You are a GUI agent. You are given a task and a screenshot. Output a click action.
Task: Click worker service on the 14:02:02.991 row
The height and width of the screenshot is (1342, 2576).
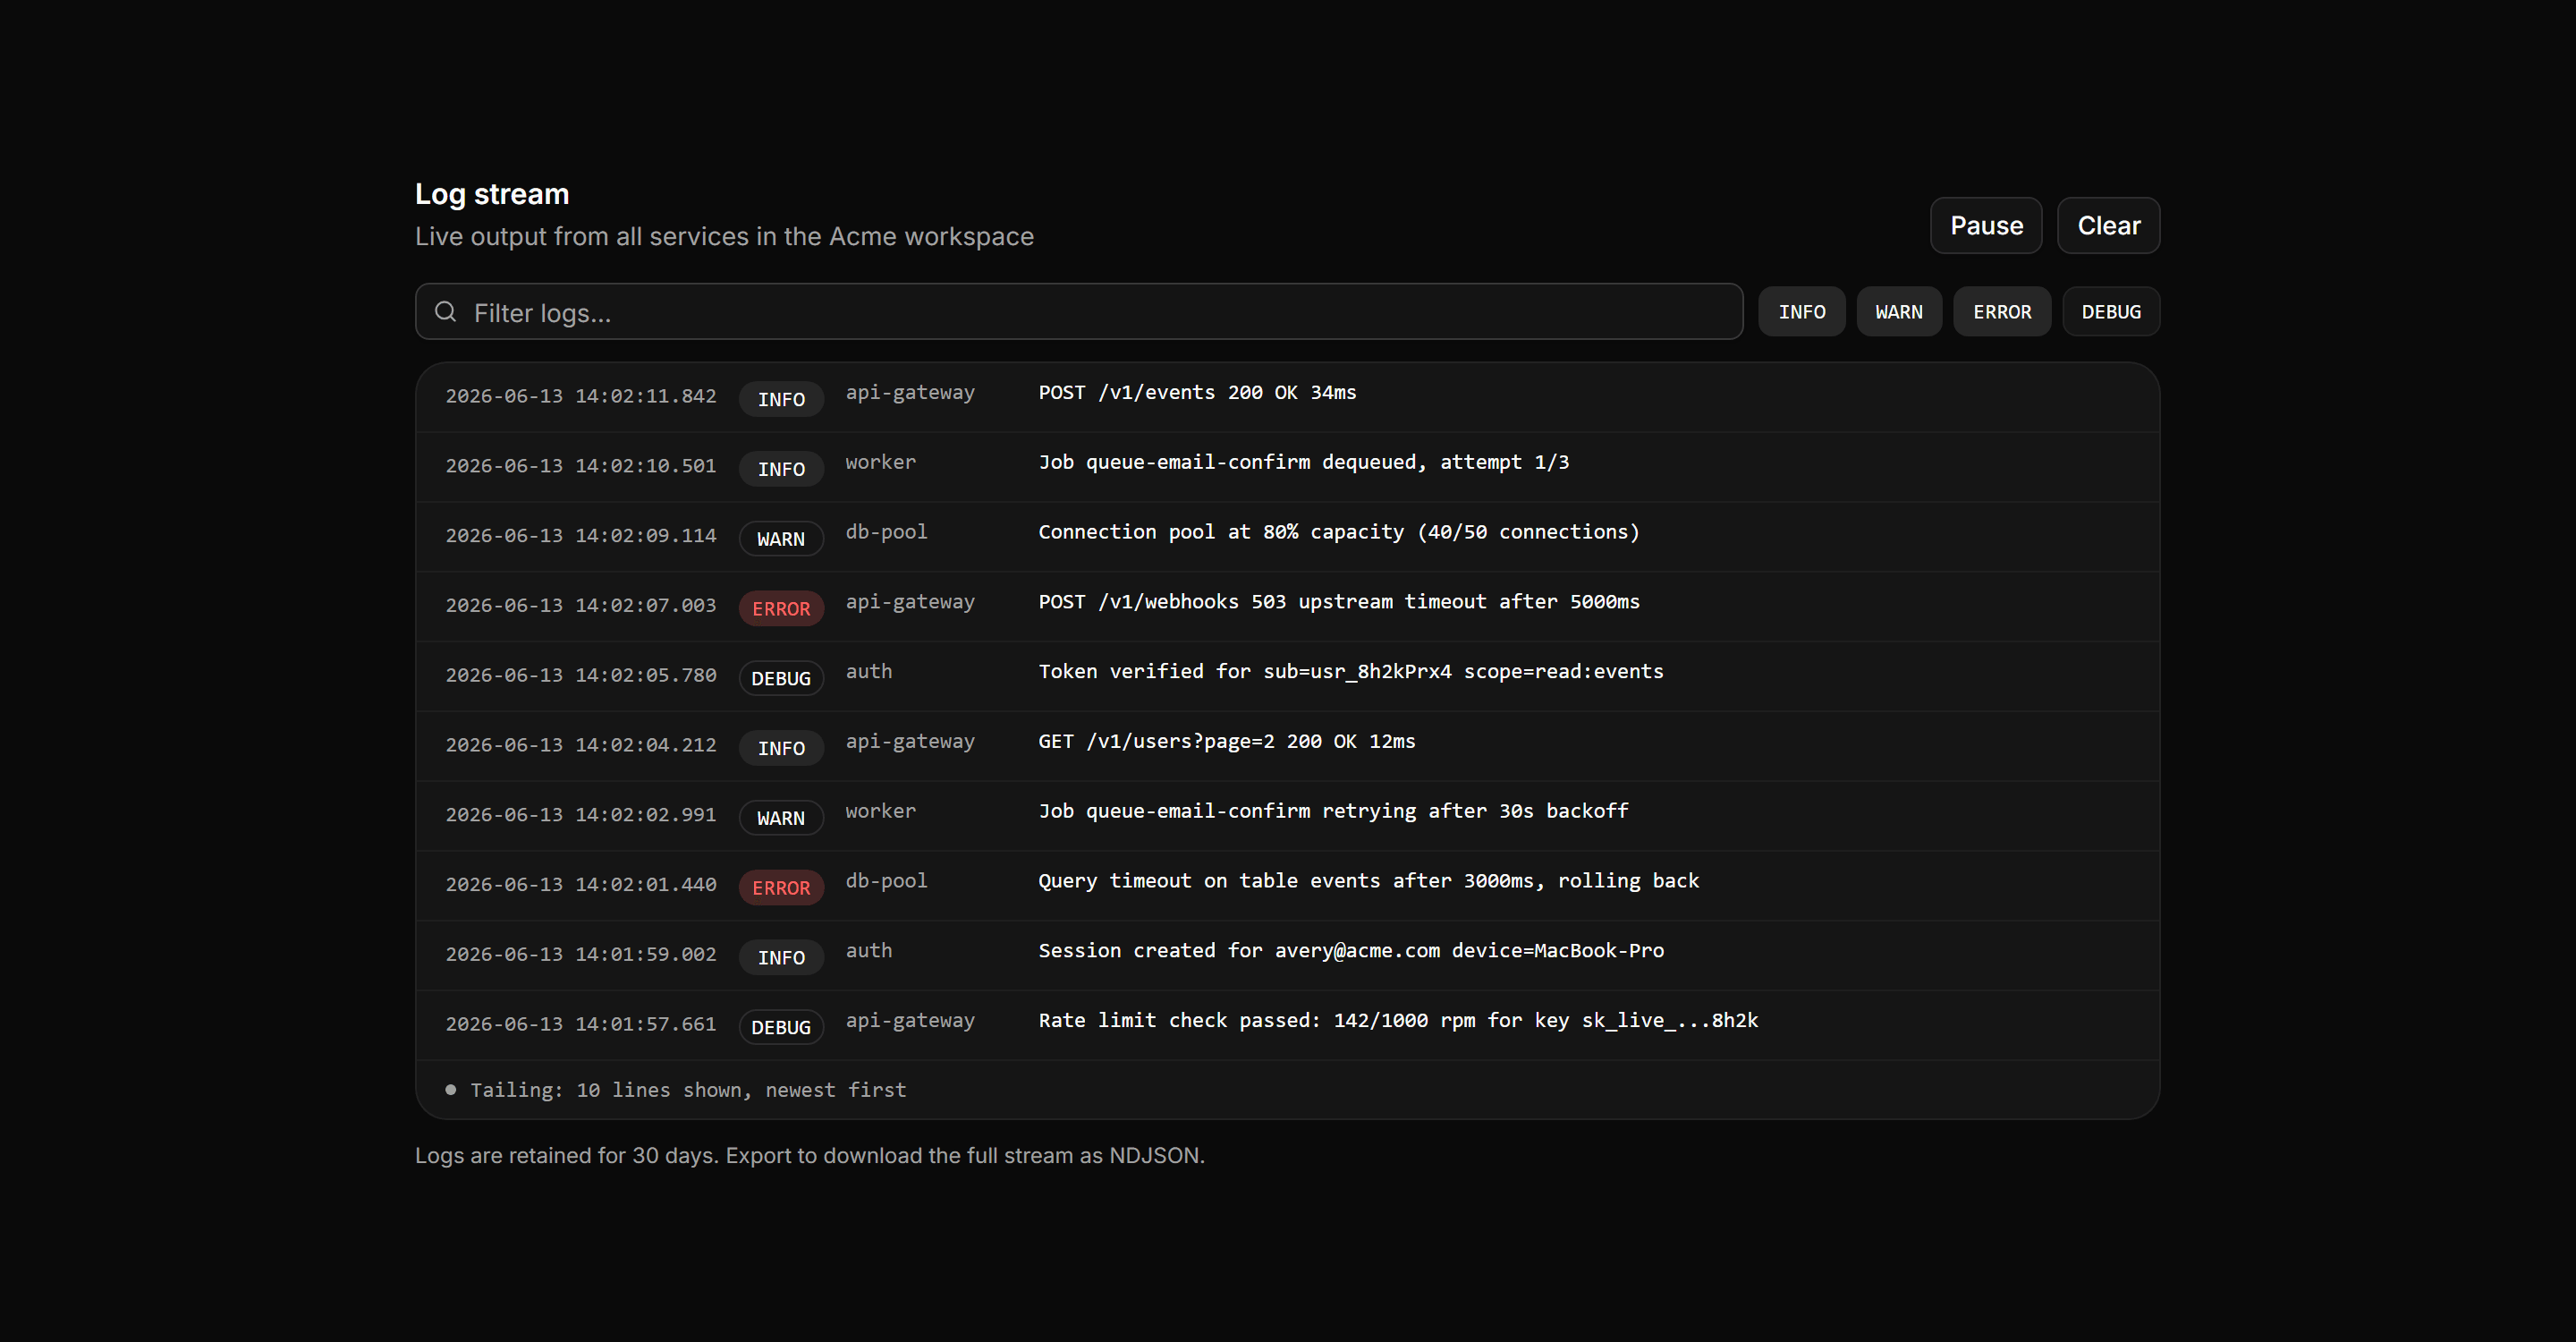881,811
